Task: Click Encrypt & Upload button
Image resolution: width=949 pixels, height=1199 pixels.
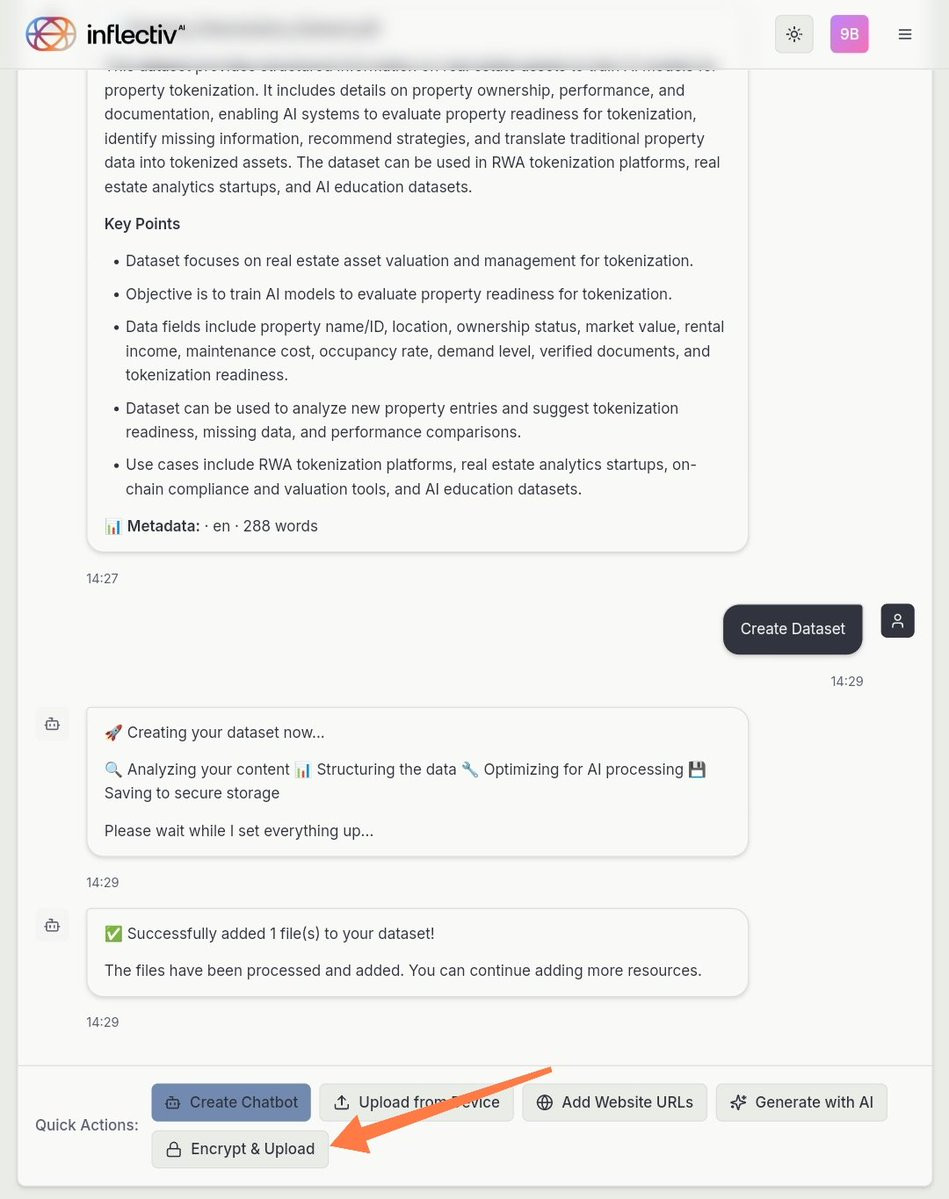Action: click(240, 1149)
